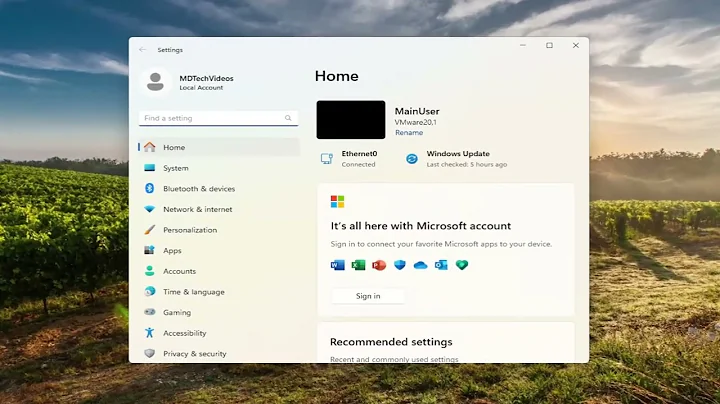720x404 pixels.
Task: Click the Local Account label
Action: (201, 88)
